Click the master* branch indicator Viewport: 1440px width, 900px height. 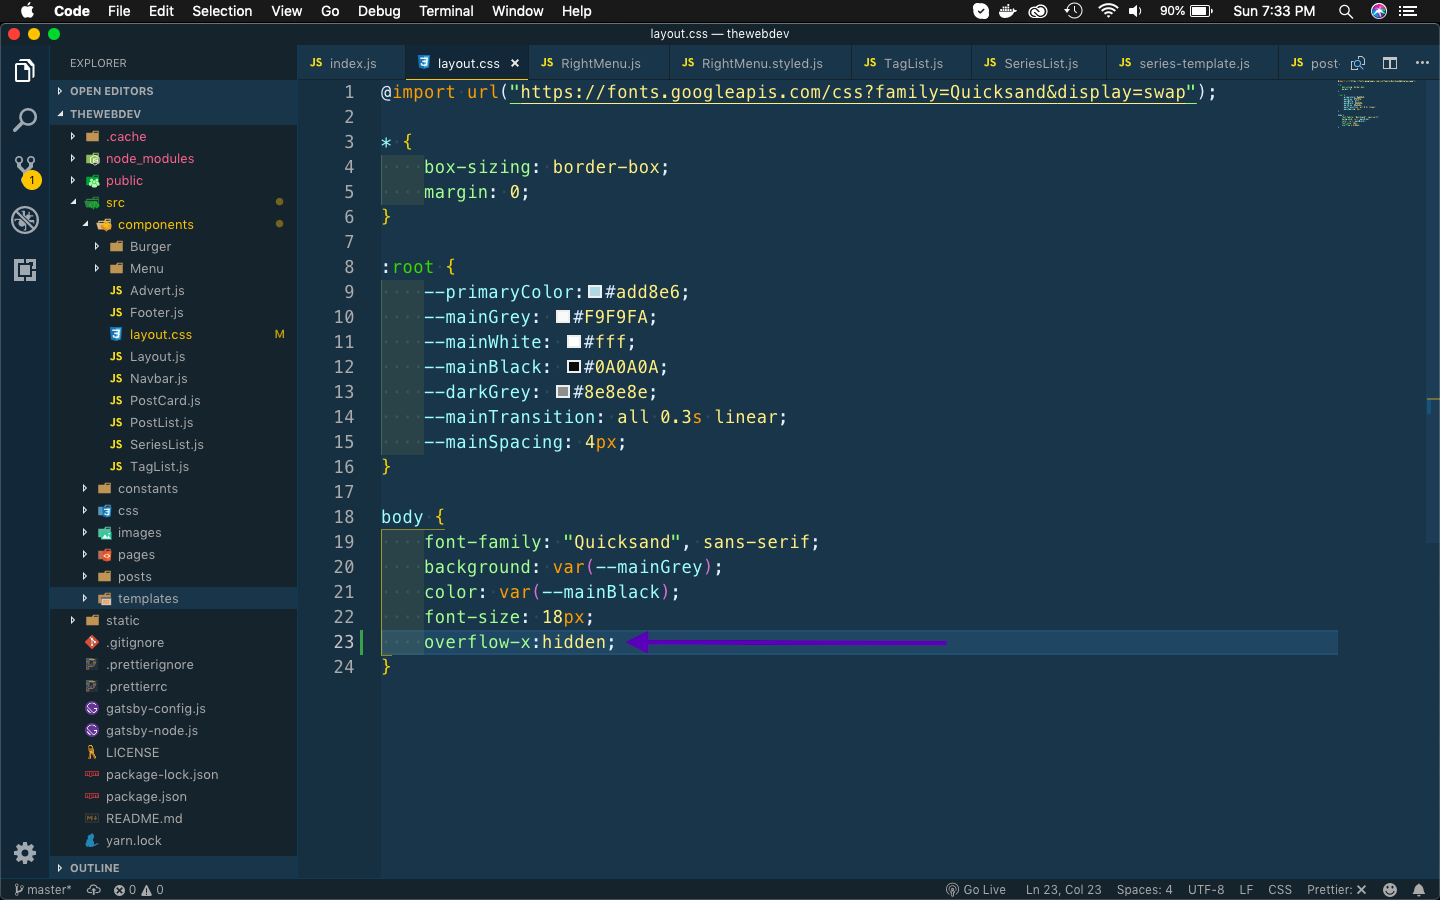[x=43, y=890]
